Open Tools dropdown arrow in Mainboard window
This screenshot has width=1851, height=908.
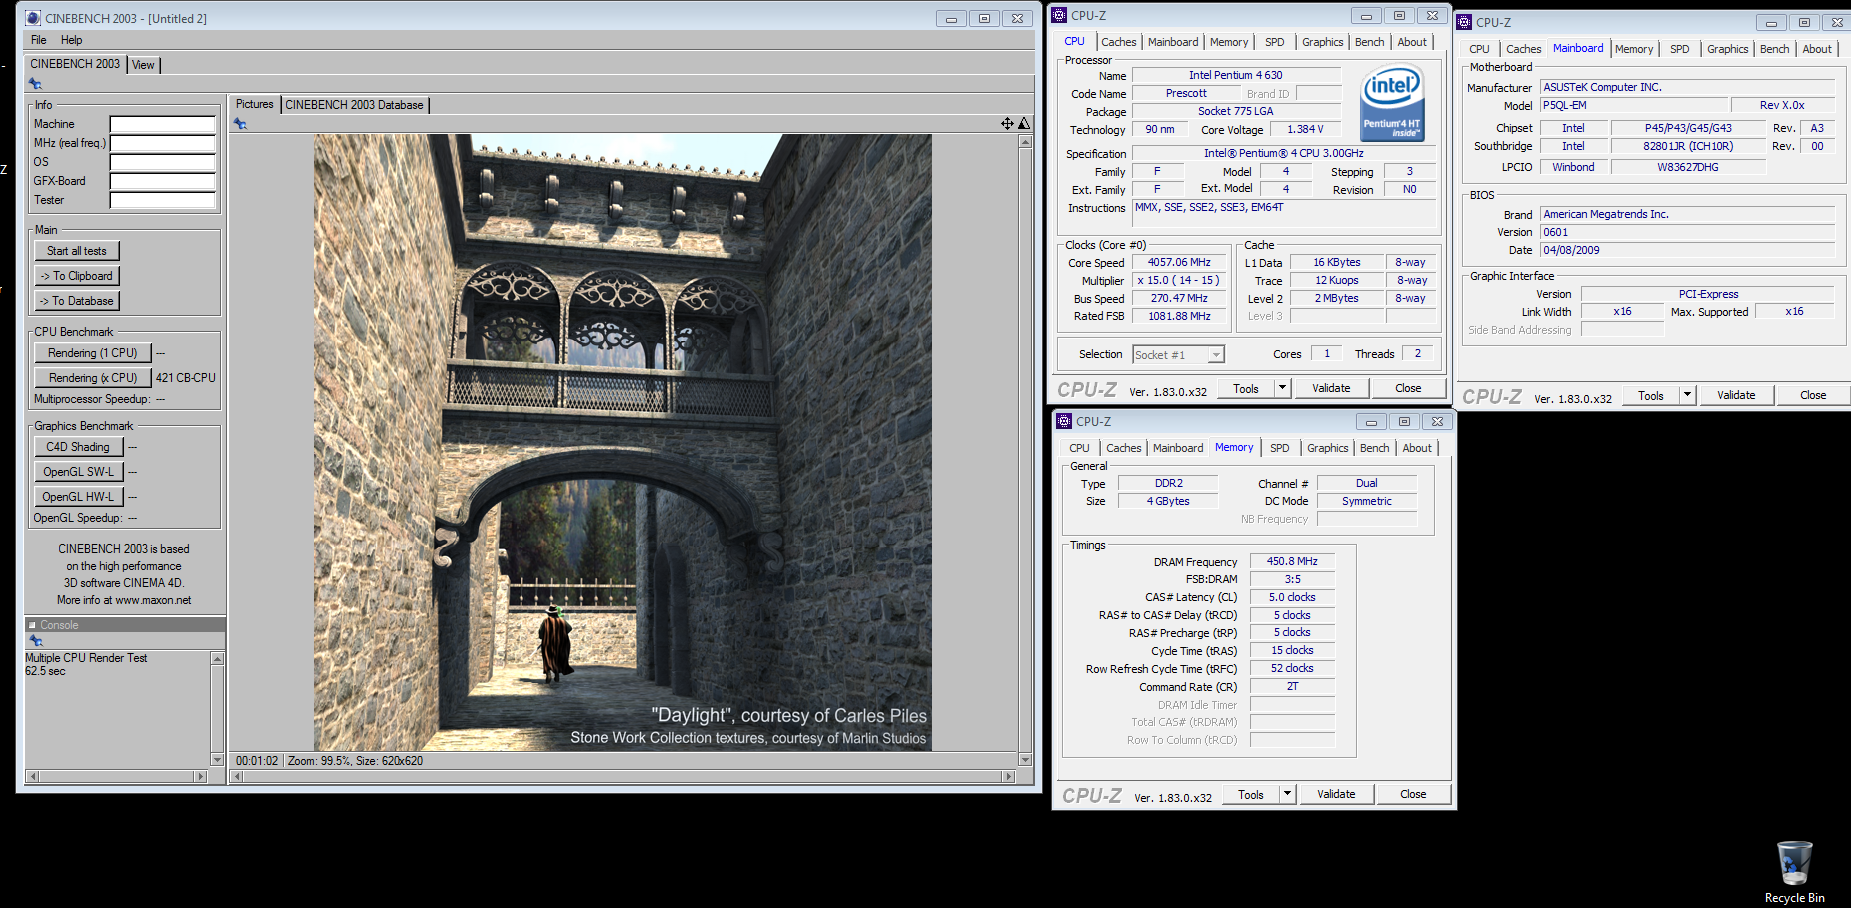pos(1687,395)
